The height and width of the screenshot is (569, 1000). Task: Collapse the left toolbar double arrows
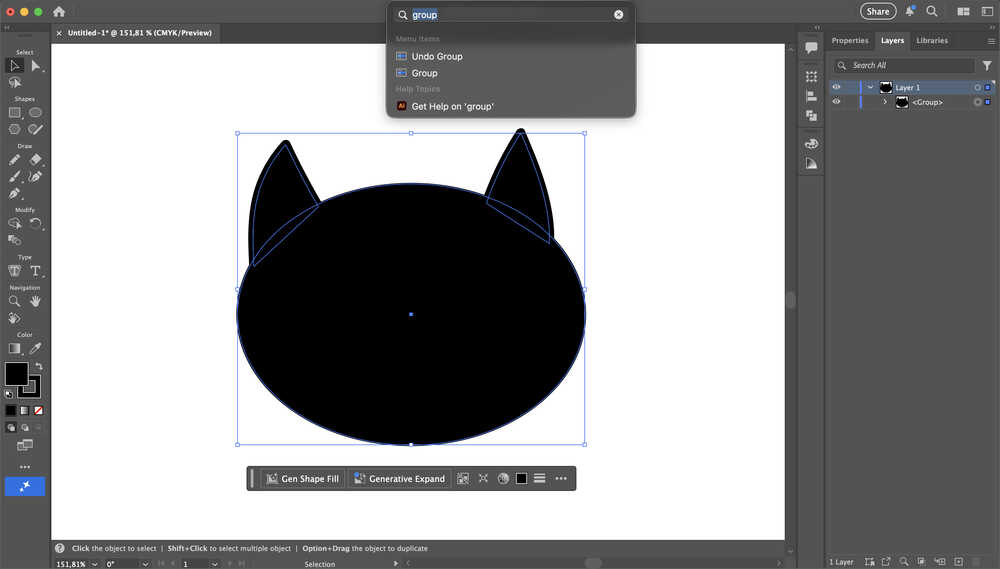tap(7, 27)
